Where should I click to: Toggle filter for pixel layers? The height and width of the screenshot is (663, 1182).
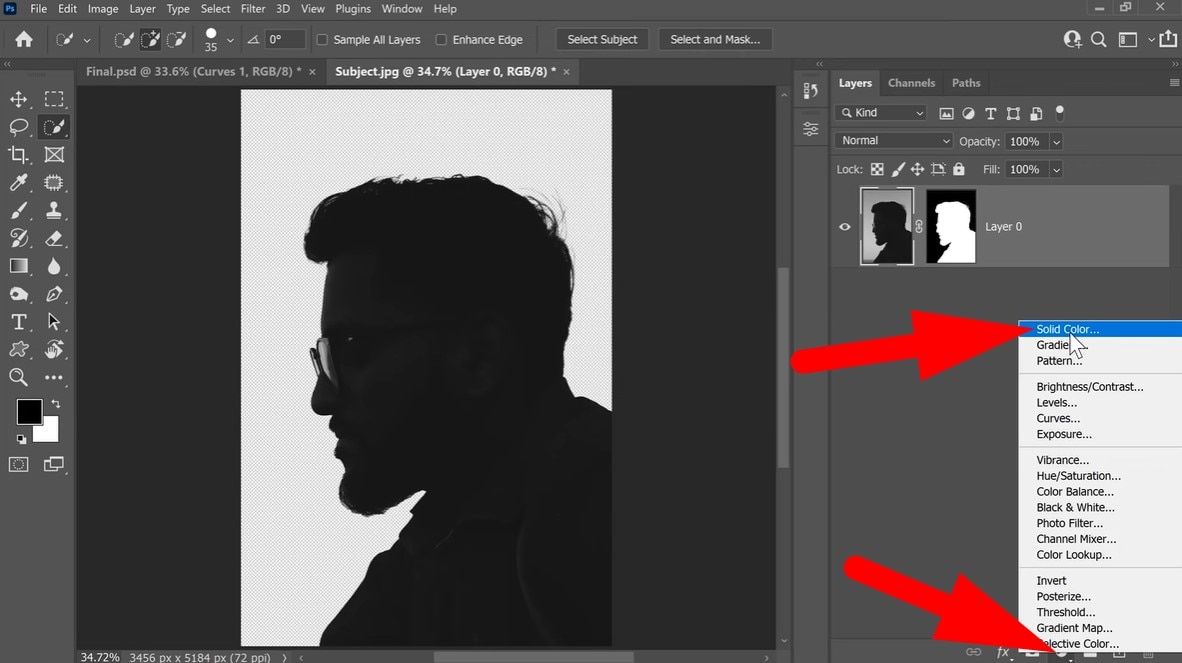(946, 114)
